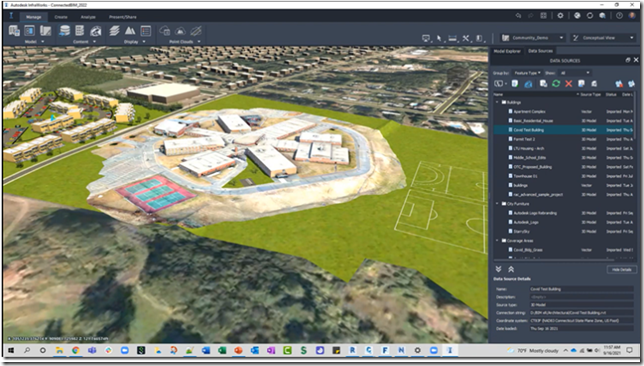This screenshot has width=644, height=366.
Task: Click the model properties map icon
Action: tap(45, 31)
